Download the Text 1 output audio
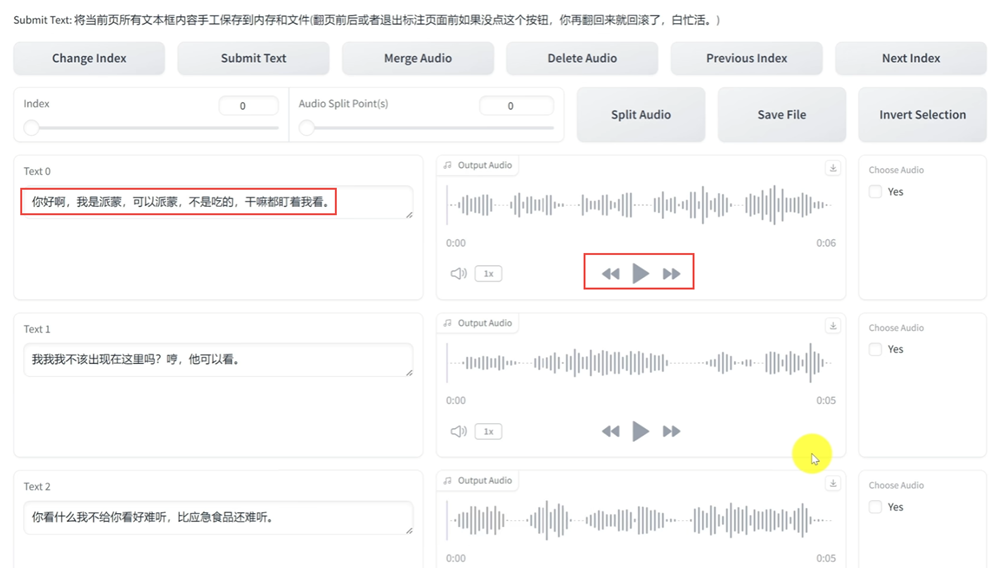This screenshot has height=568, width=1000. pos(832,326)
